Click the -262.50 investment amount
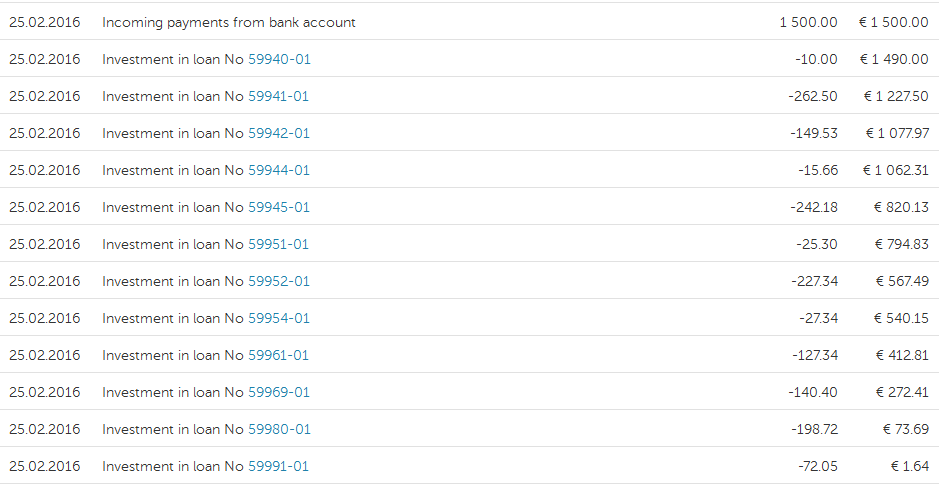Viewport: 941px width, 485px height. [813, 97]
